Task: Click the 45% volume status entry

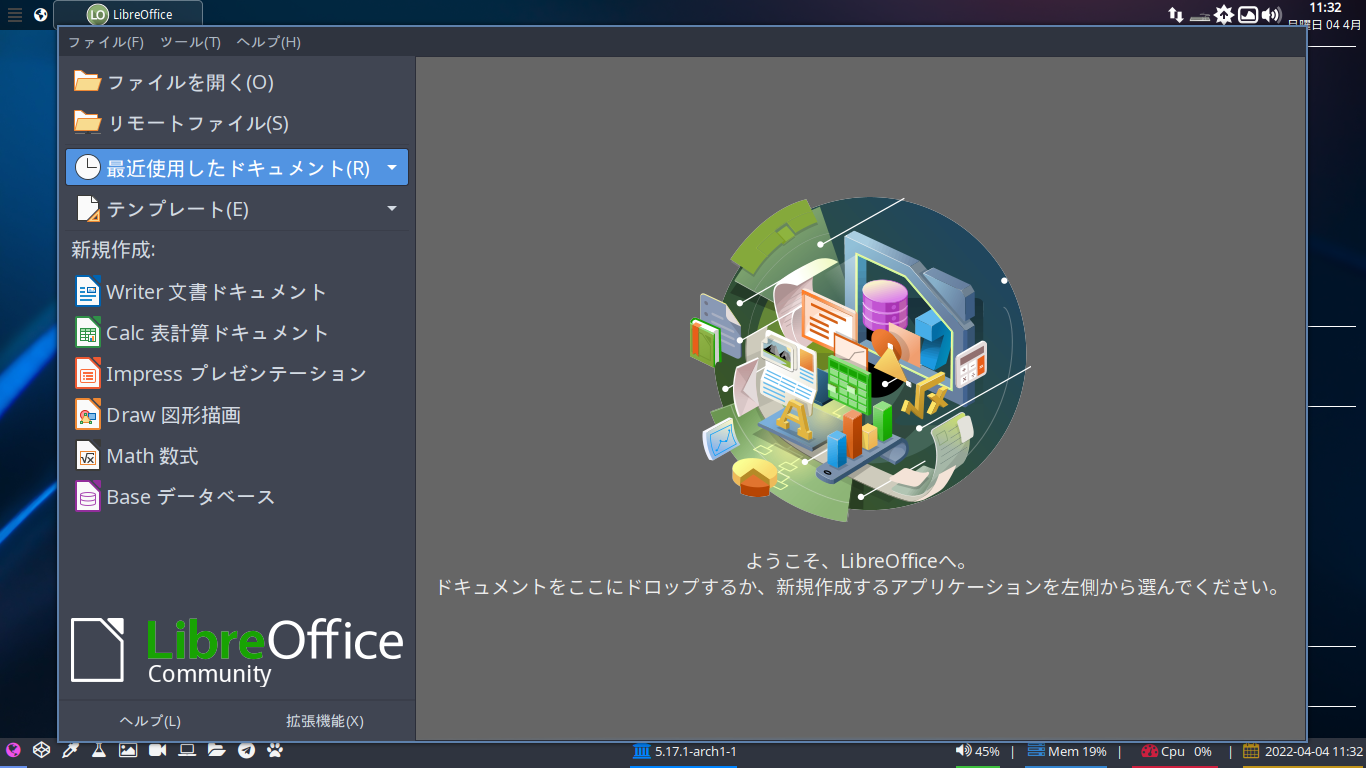Action: click(x=978, y=751)
